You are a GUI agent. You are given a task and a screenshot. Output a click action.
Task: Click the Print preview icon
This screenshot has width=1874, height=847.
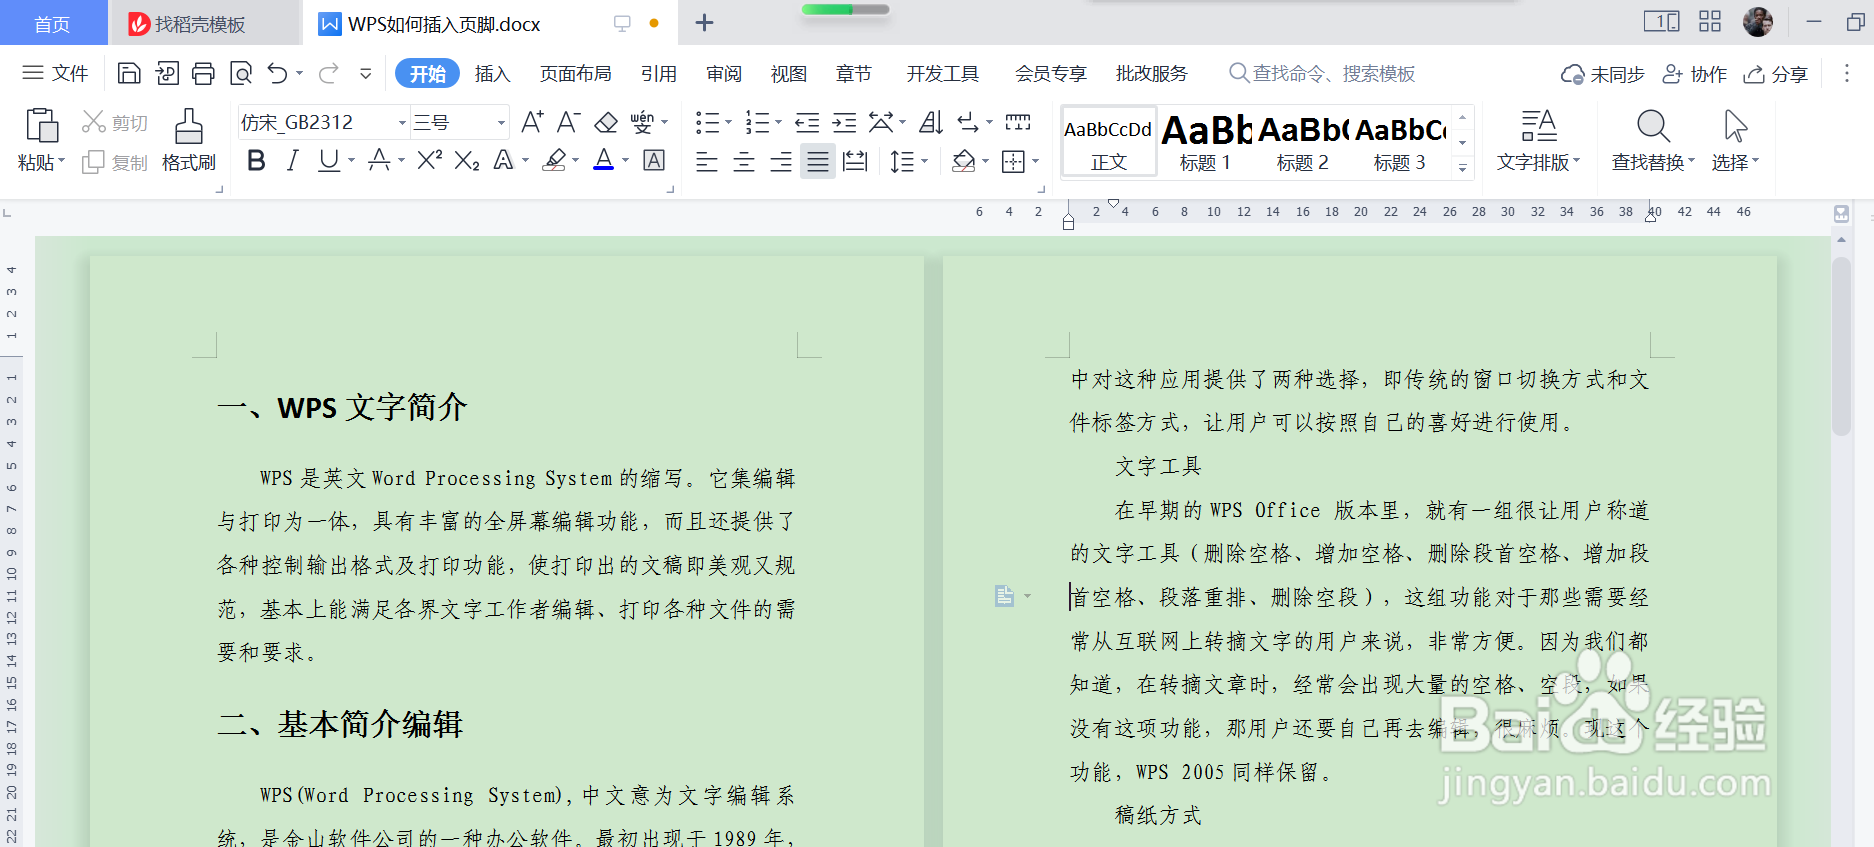(241, 73)
